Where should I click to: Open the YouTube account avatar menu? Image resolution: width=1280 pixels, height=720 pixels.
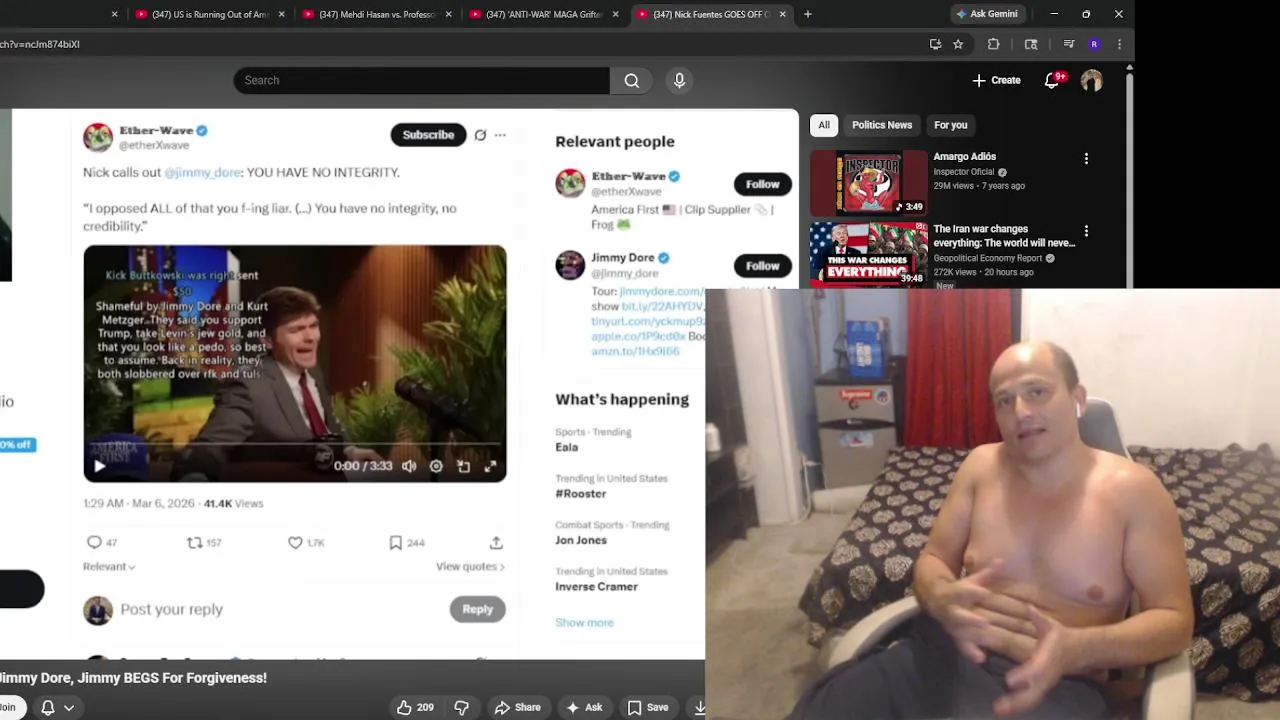pos(1091,81)
